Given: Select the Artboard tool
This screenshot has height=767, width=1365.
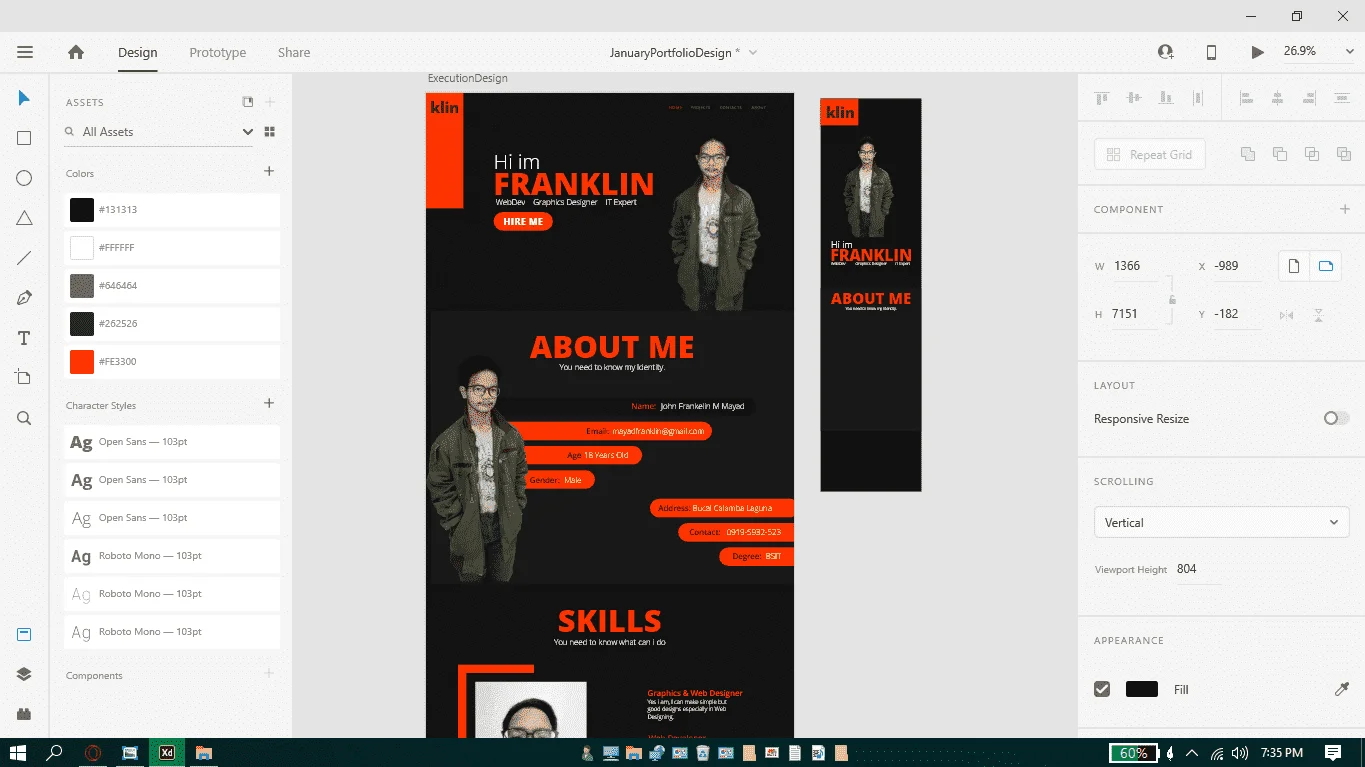Looking at the screenshot, I should coord(24,377).
